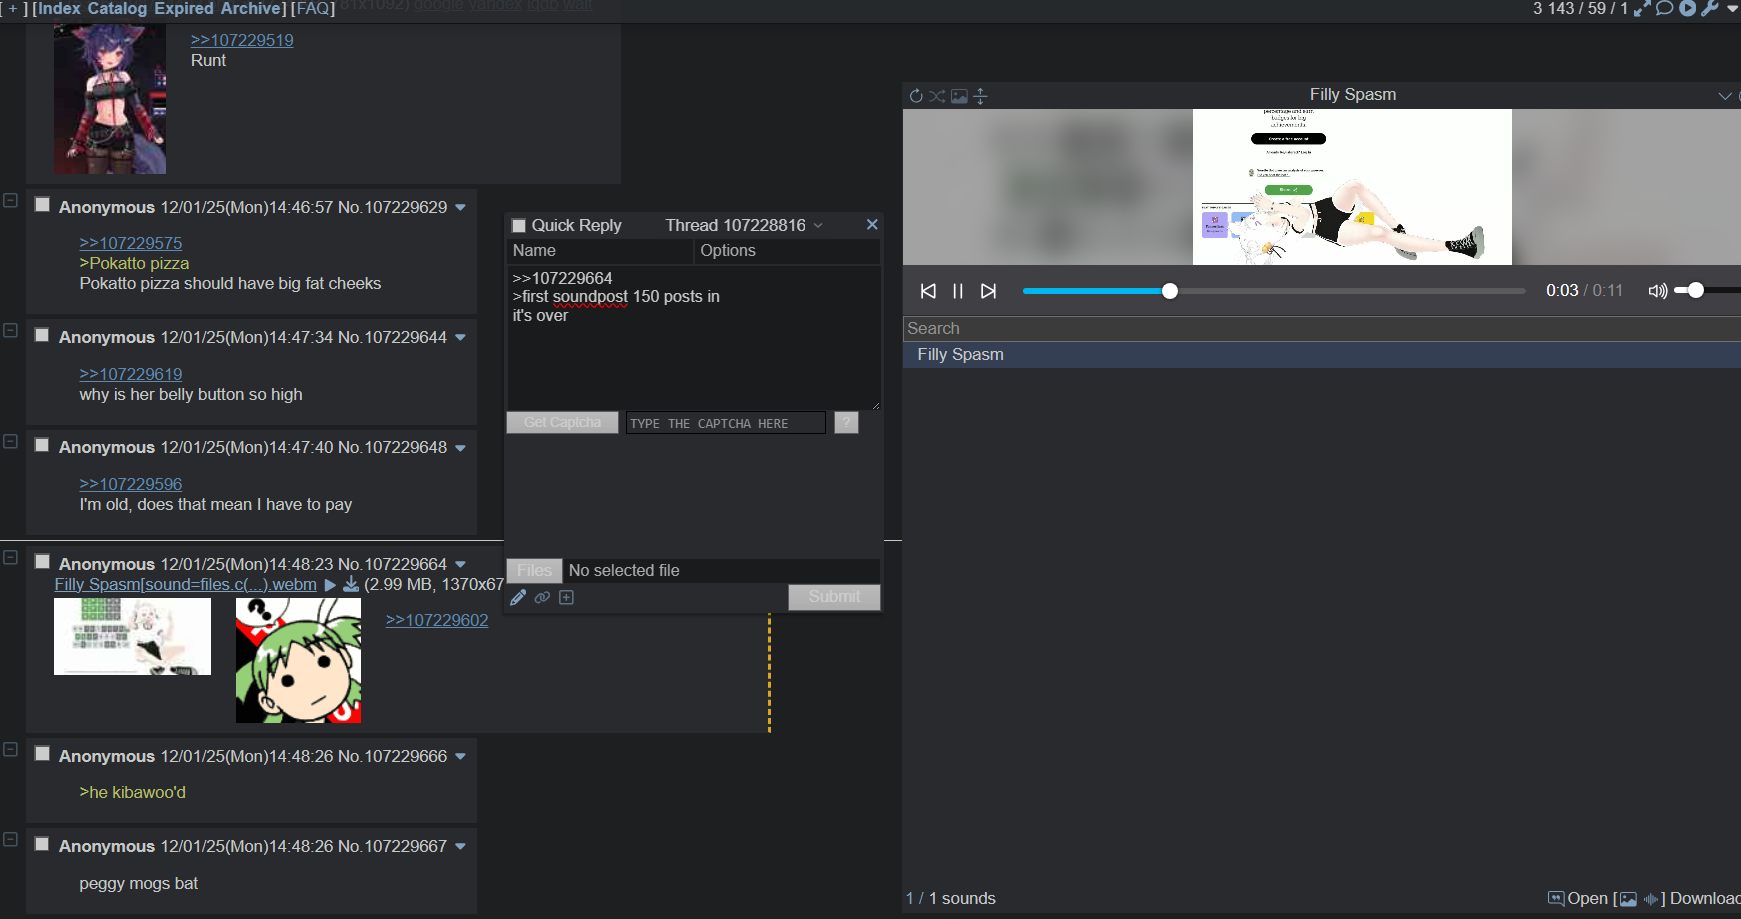The height and width of the screenshot is (919, 1741).
Task: Pause the Filly Spasm playback
Action: tap(958, 291)
